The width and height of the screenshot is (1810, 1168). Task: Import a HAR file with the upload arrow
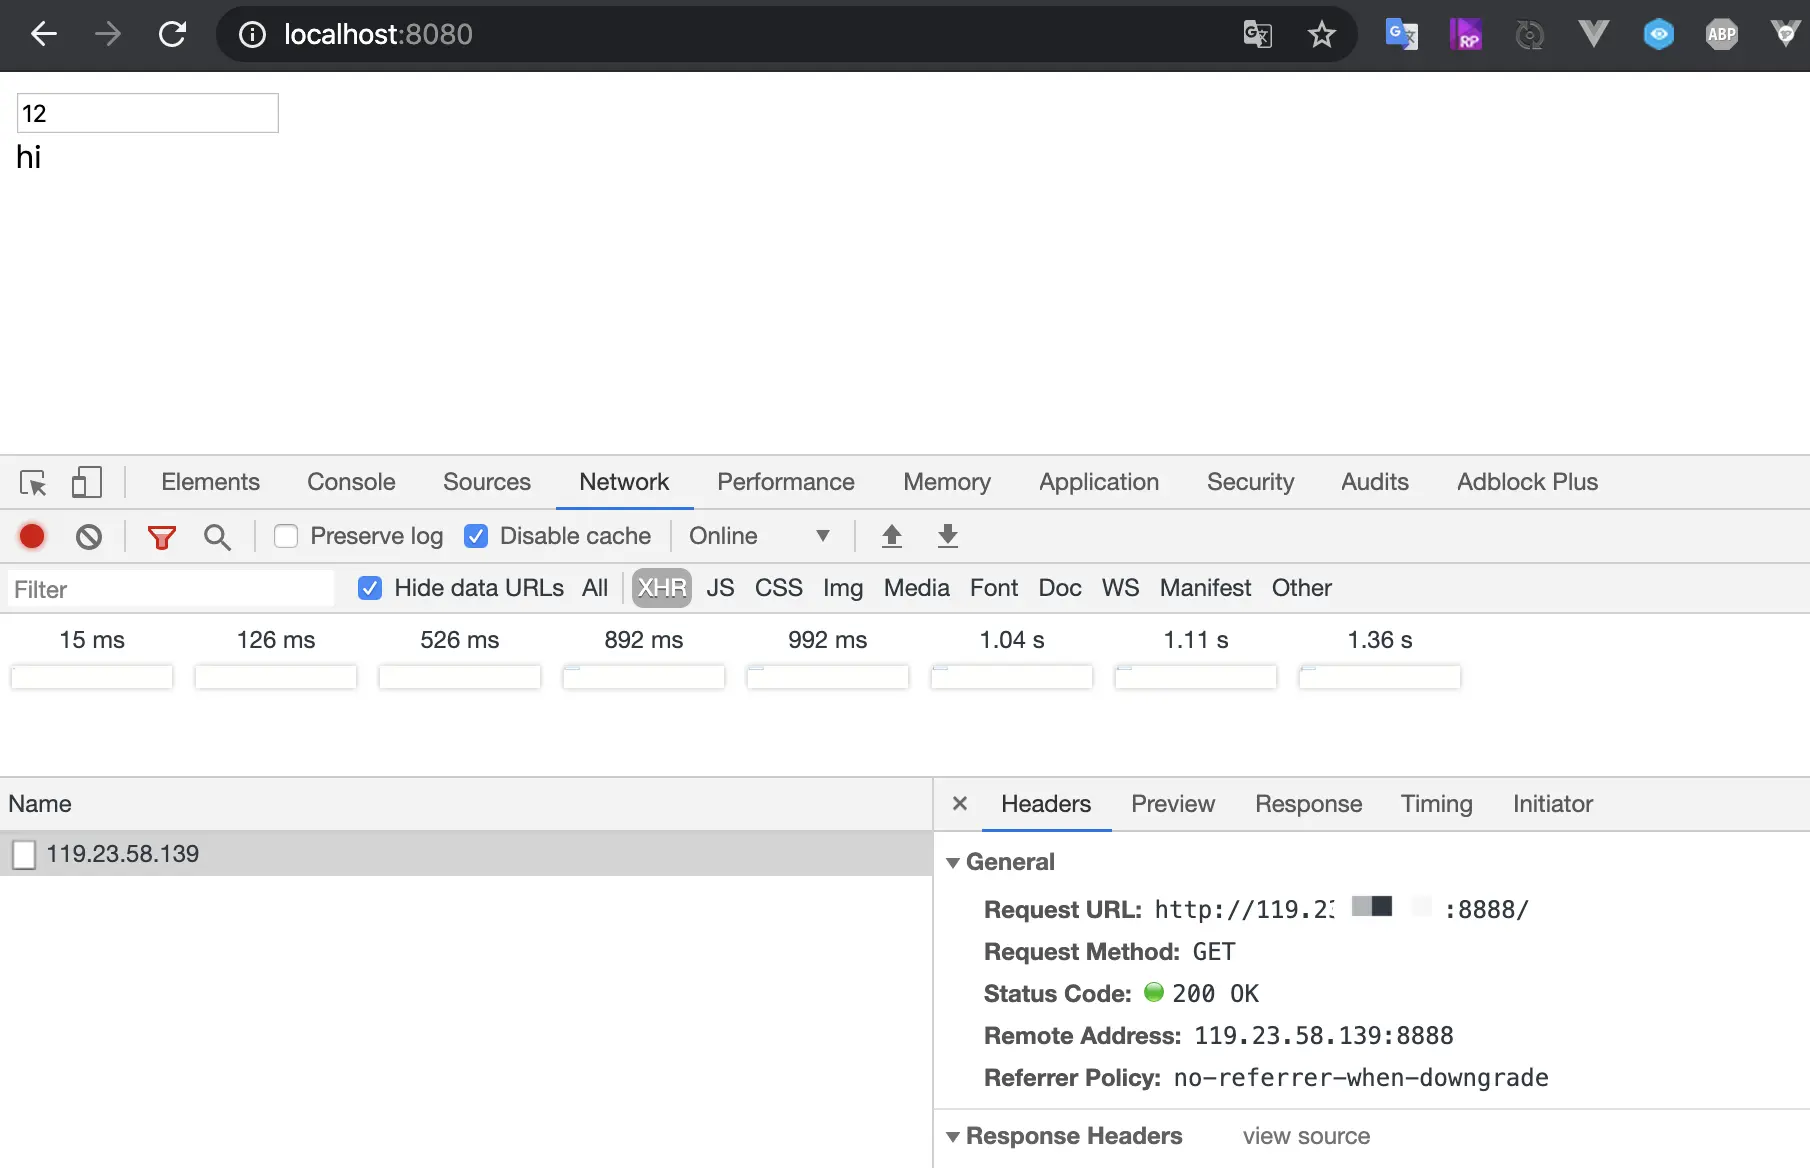click(892, 536)
